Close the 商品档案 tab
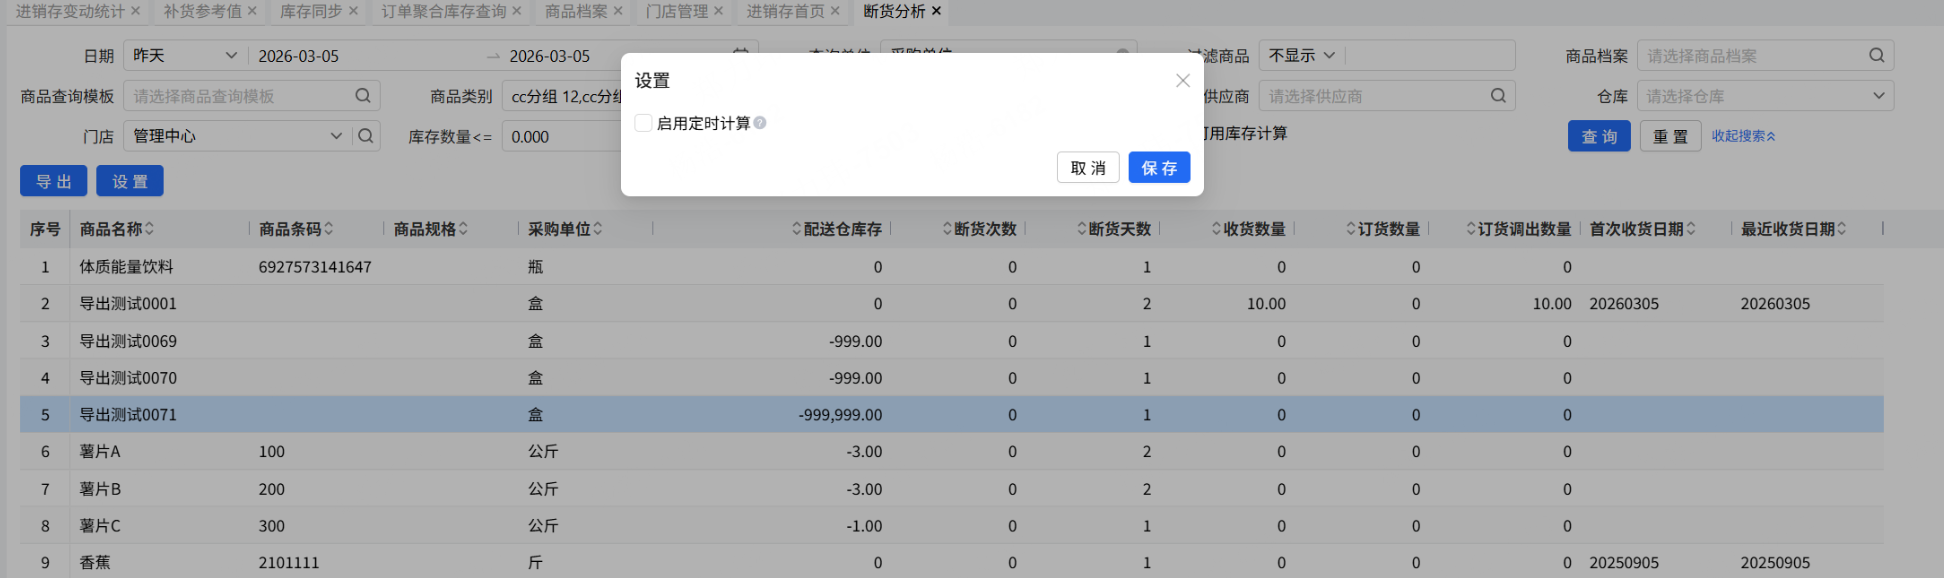This screenshot has height=578, width=1944. pyautogui.click(x=618, y=11)
